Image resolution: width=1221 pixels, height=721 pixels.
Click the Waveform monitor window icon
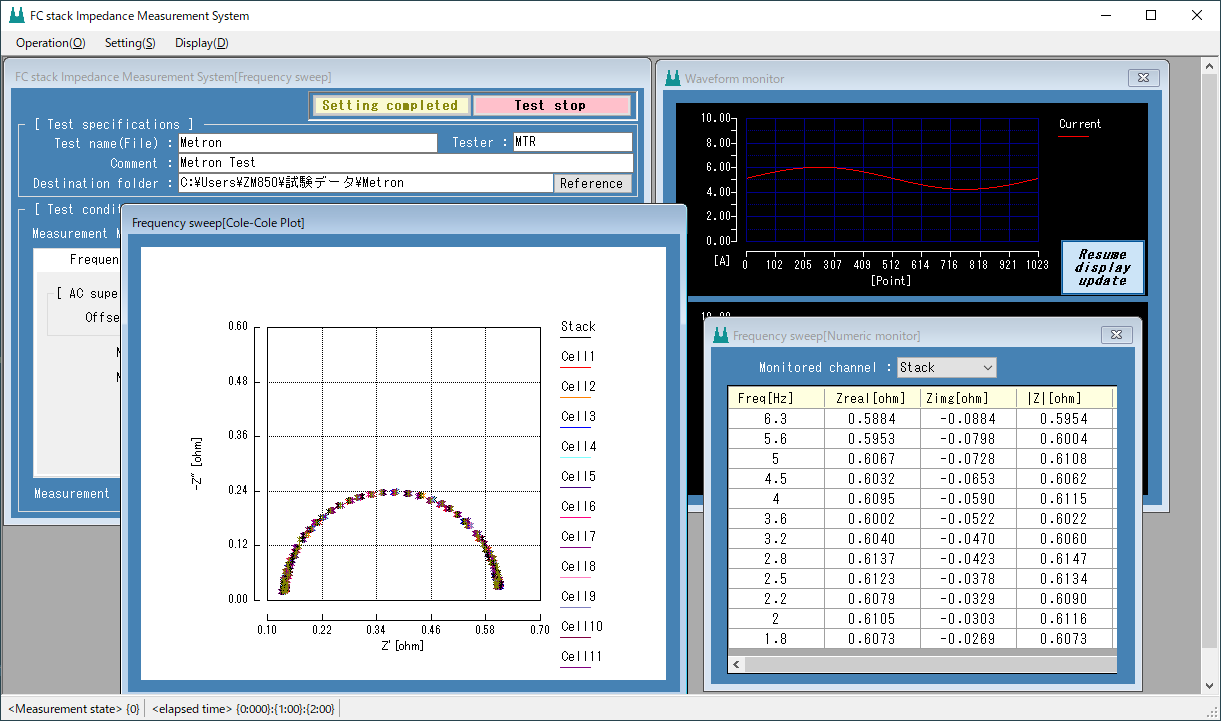(672, 78)
